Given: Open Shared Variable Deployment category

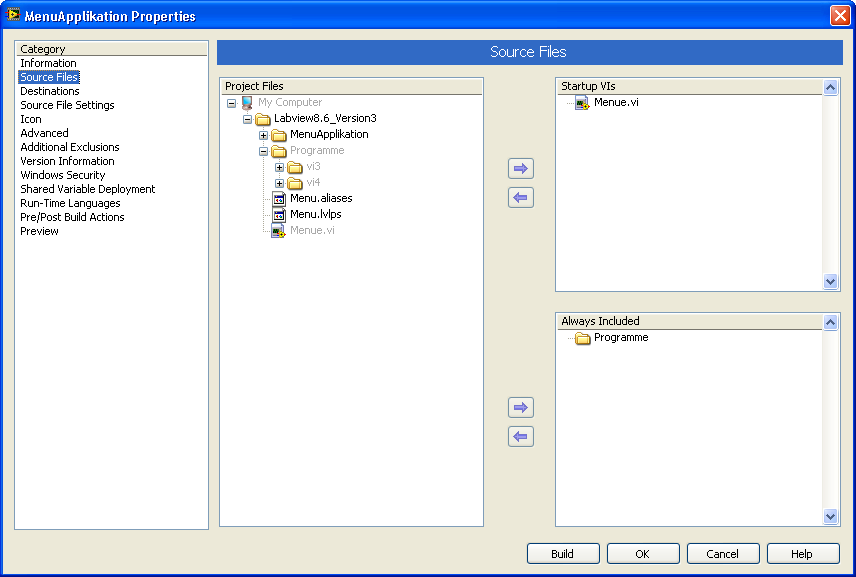Looking at the screenshot, I should [x=87, y=189].
